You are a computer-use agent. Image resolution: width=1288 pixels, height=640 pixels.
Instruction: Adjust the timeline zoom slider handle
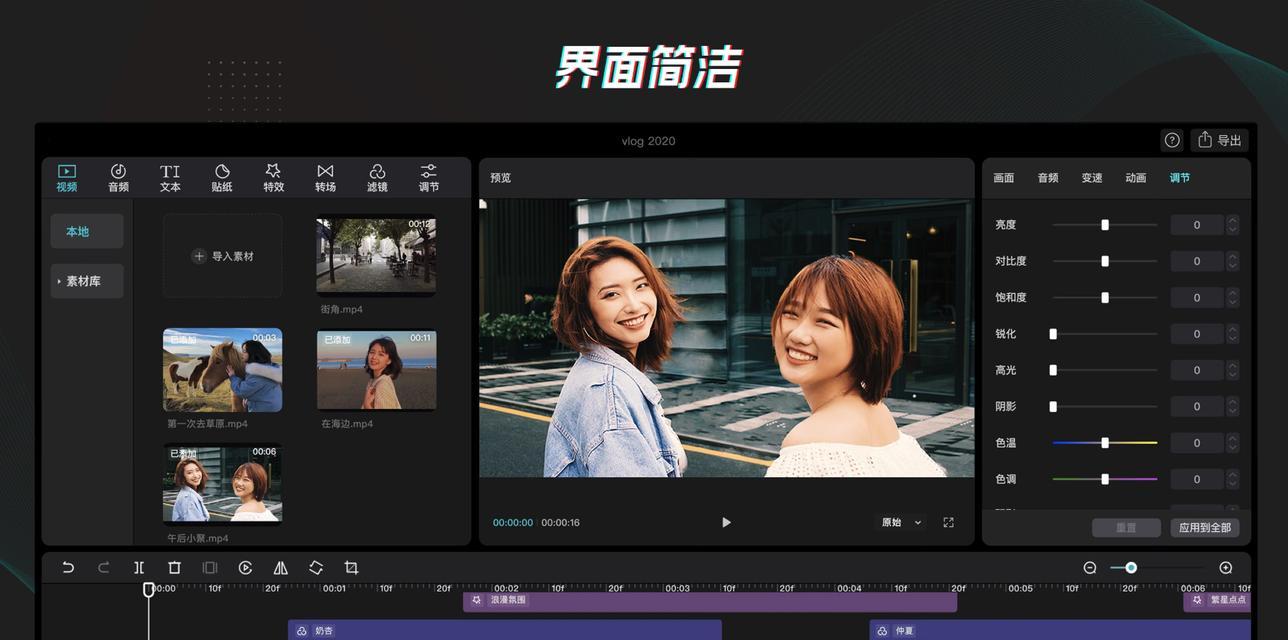(x=1131, y=567)
